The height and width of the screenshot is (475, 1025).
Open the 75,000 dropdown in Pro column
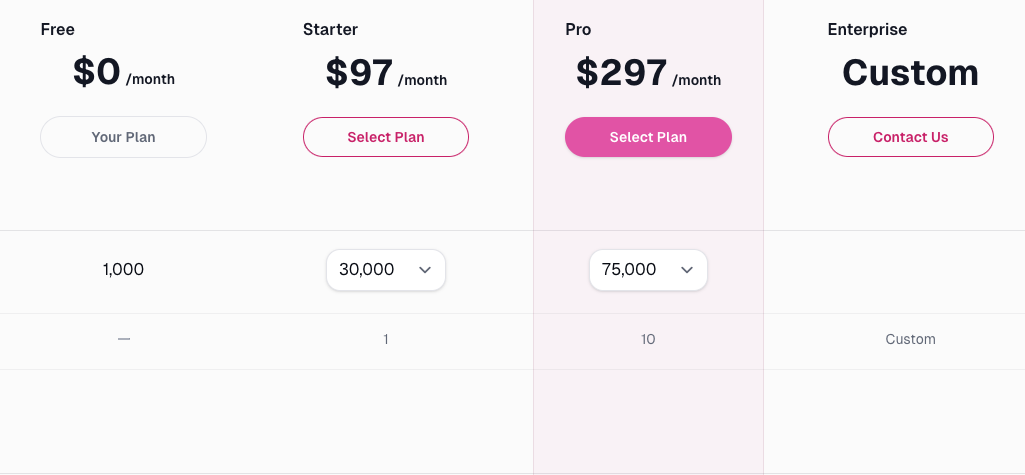click(648, 270)
